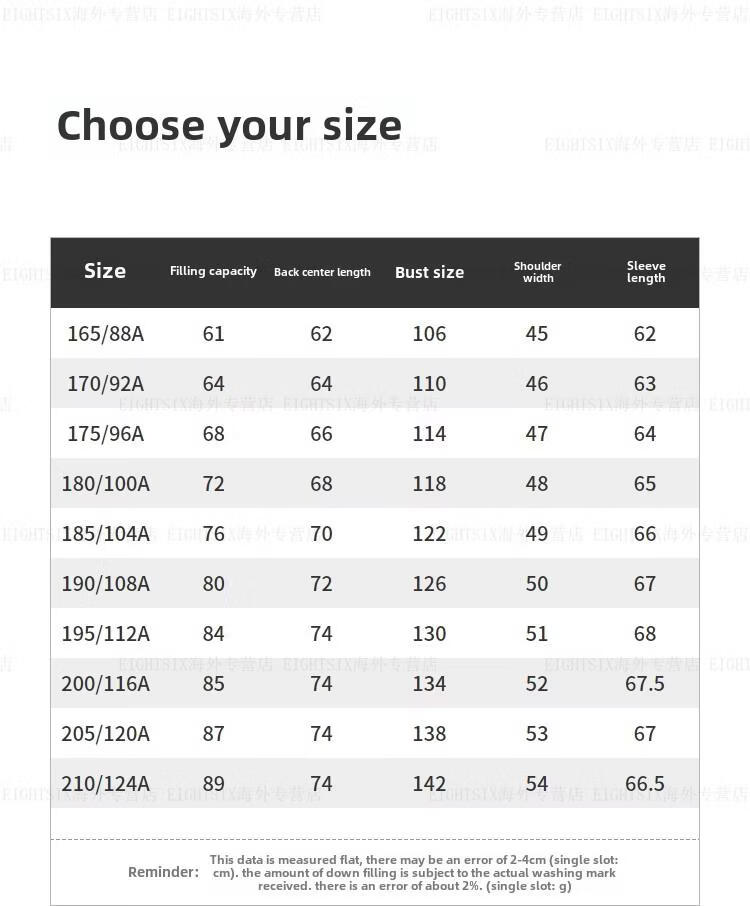
Task: Click the Shoulder width column header
Action: (x=538, y=272)
